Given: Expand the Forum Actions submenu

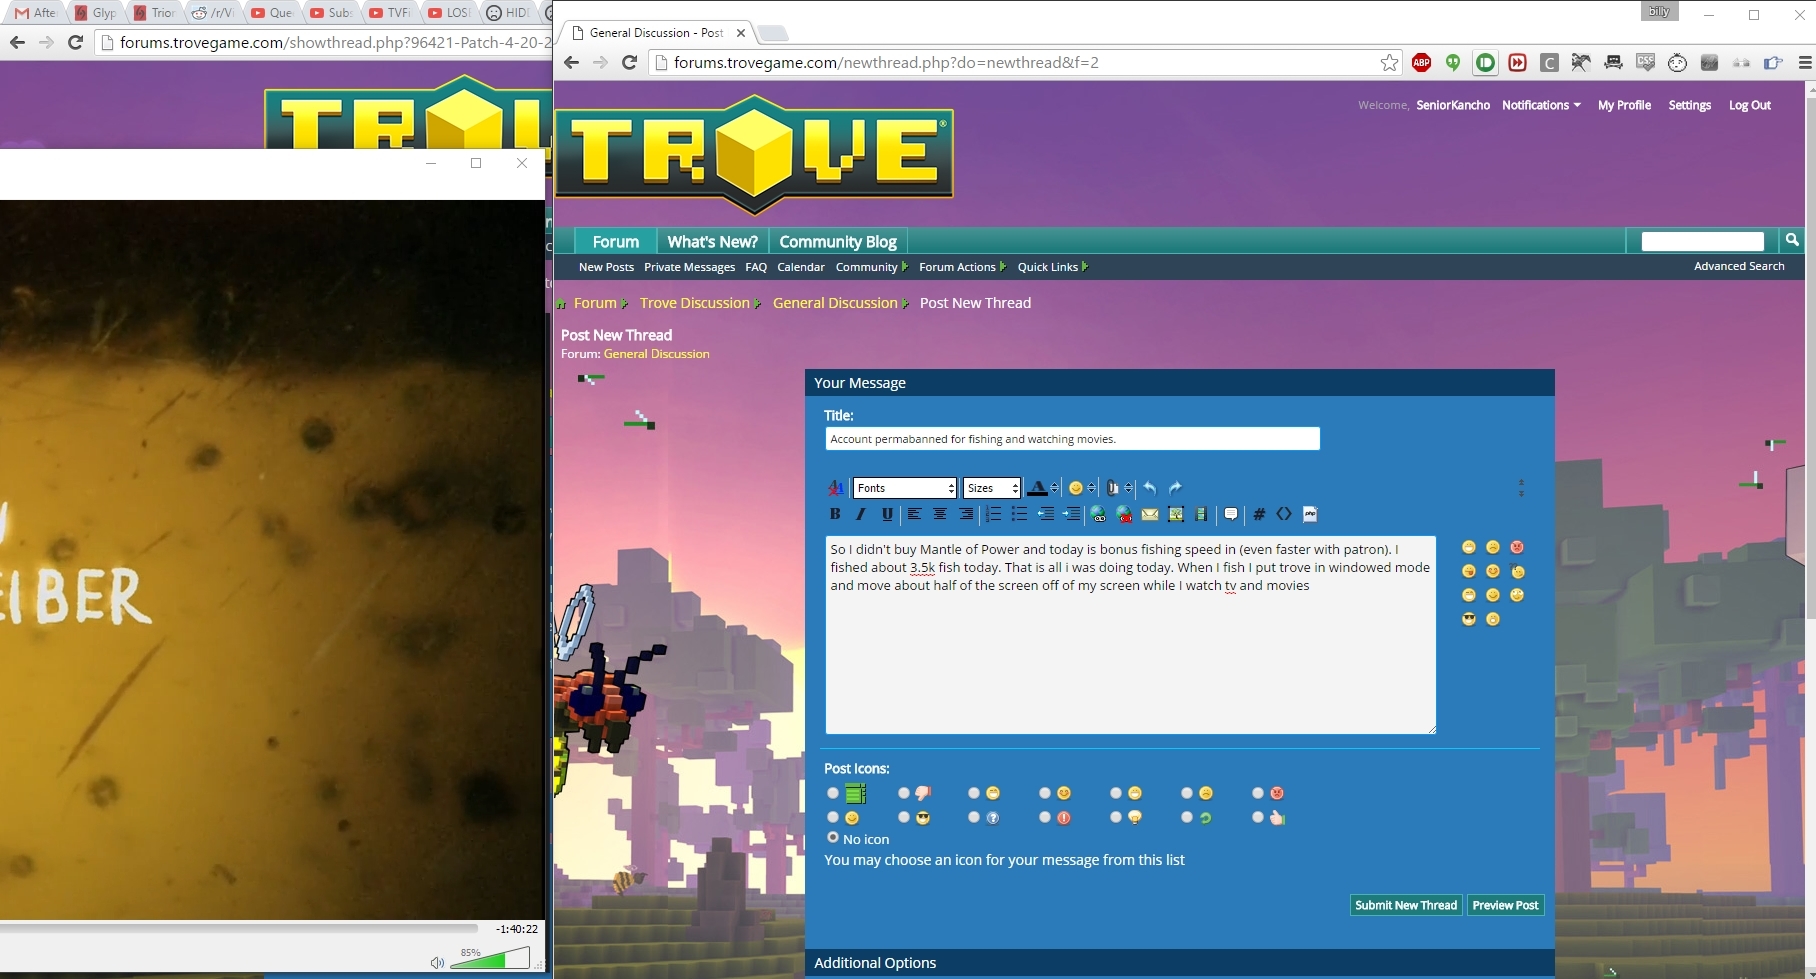Looking at the screenshot, I should [x=962, y=267].
